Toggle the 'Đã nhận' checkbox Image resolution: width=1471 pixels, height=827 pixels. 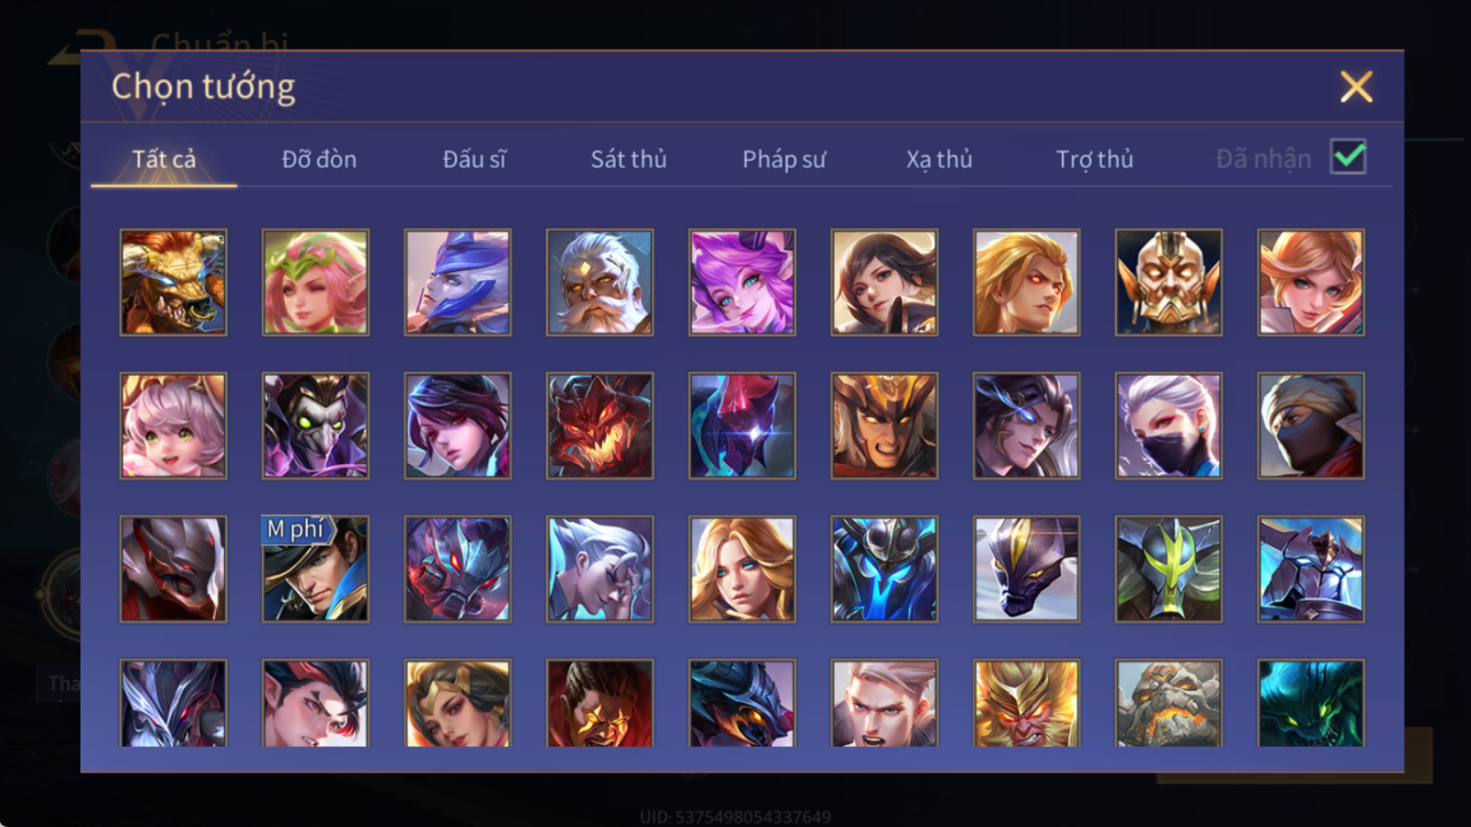click(x=1348, y=157)
